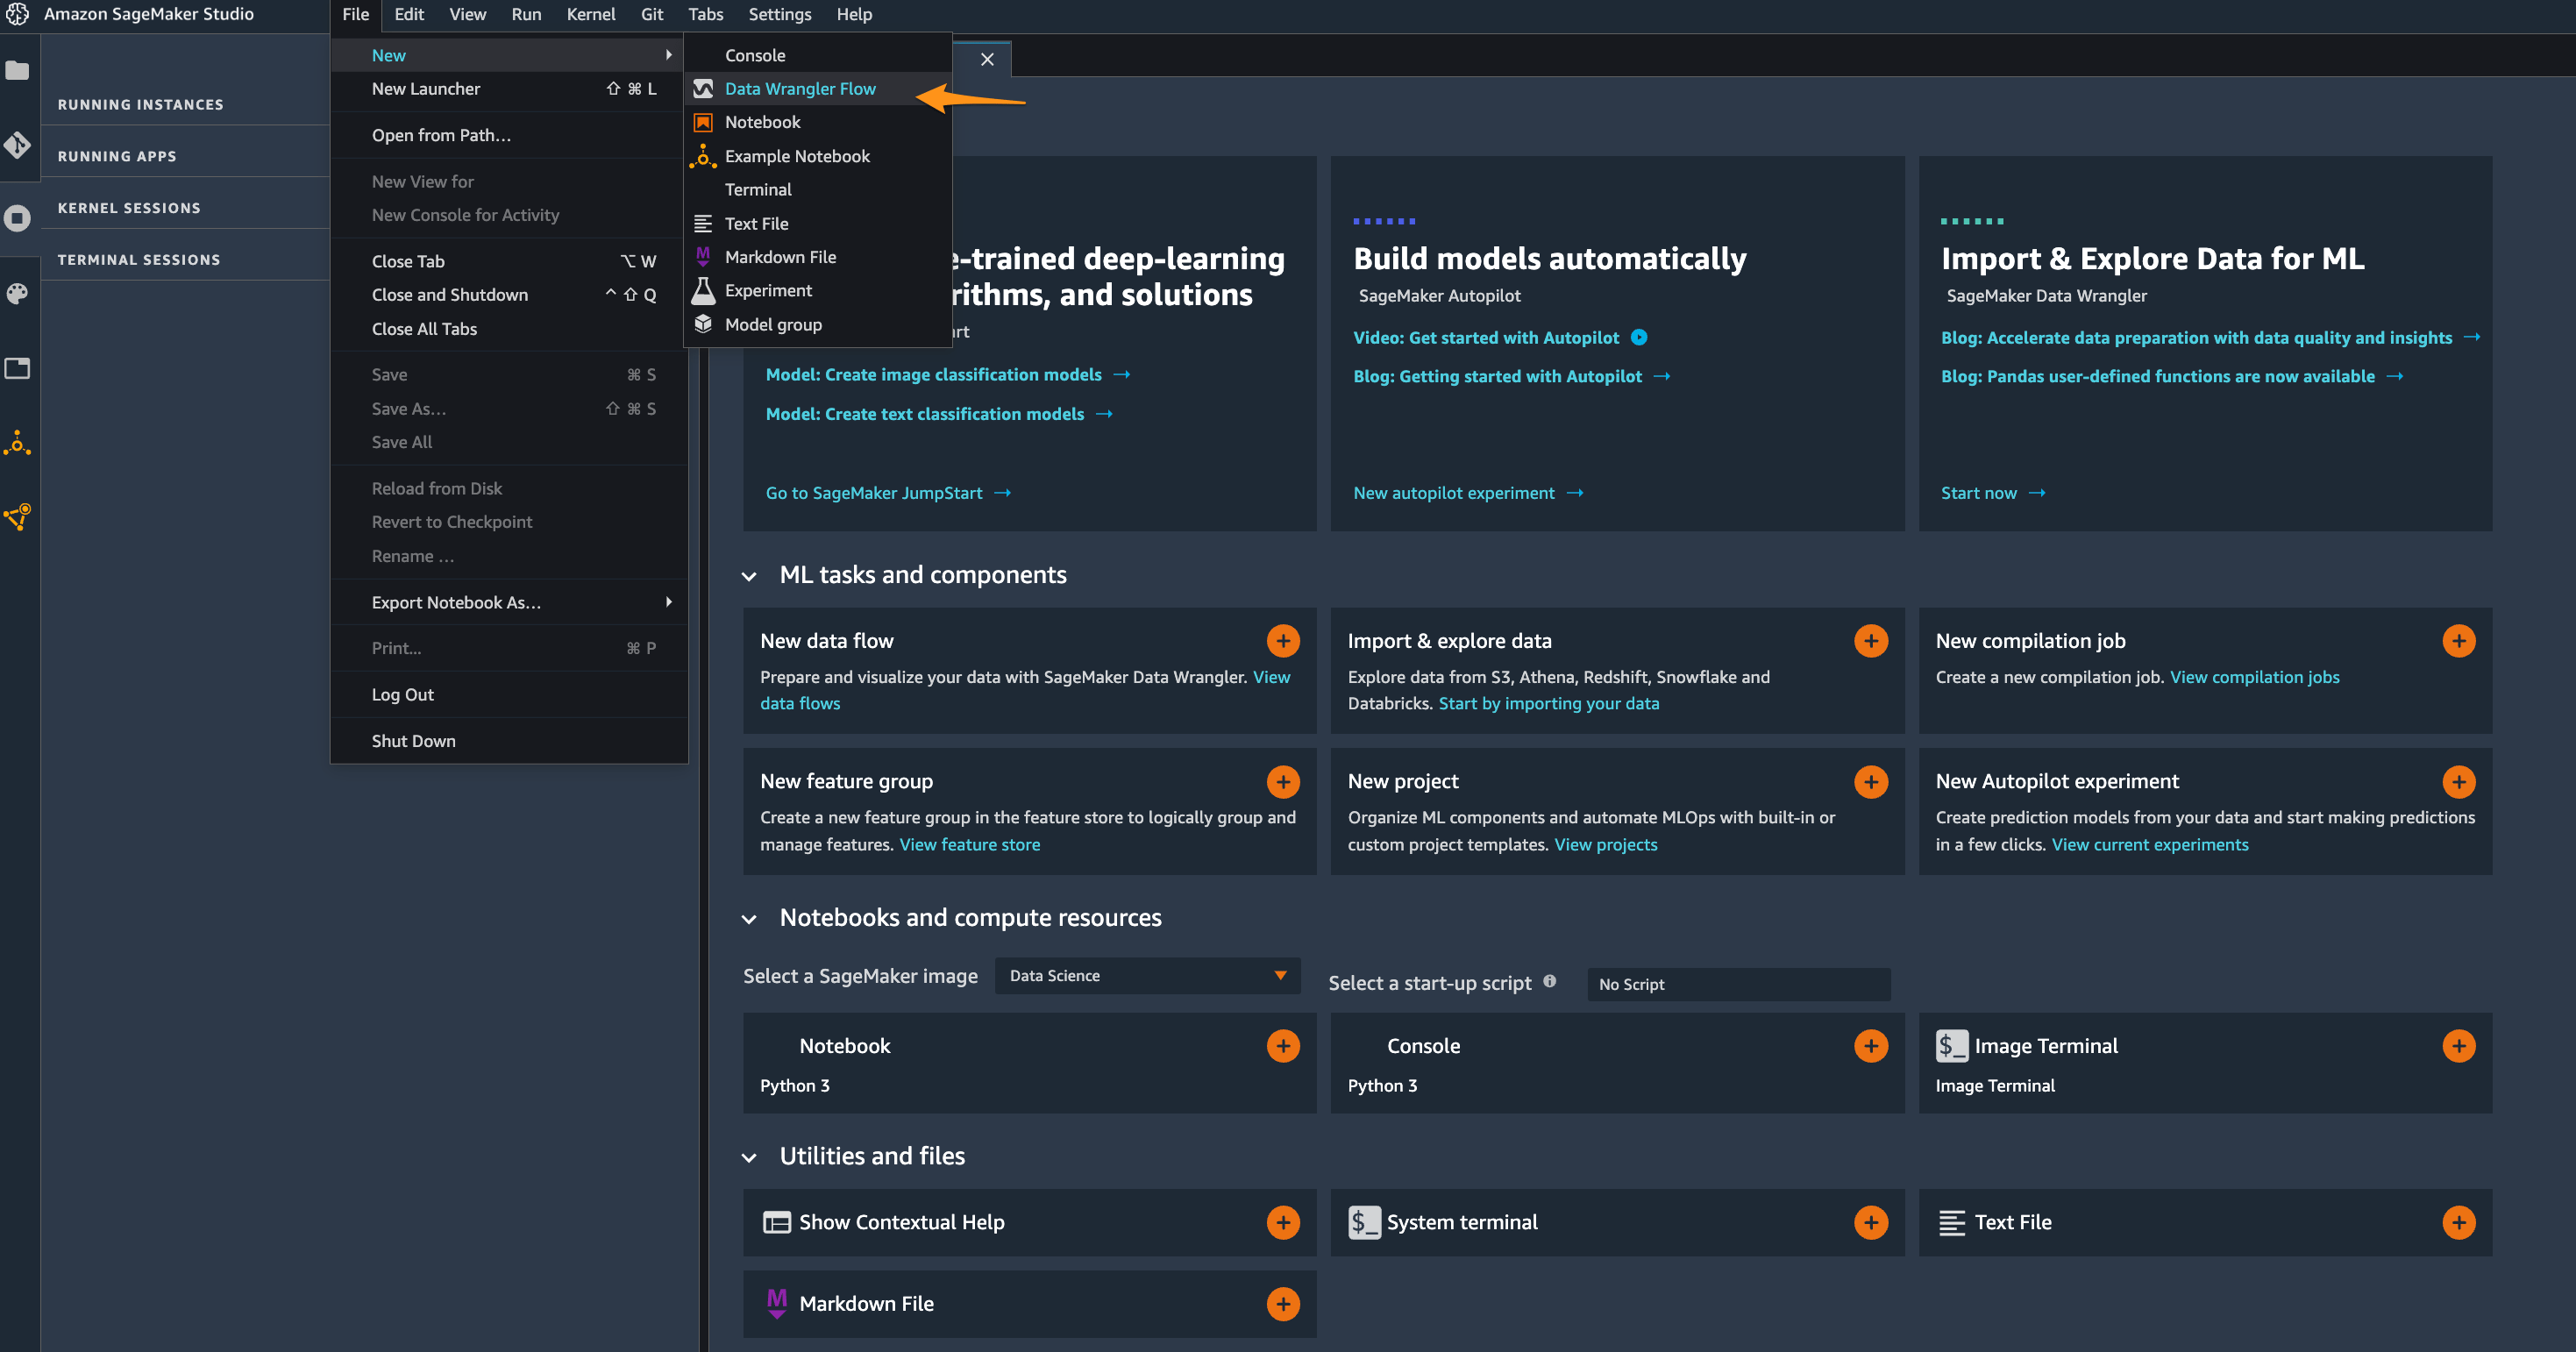
Task: Click the plus icon on New data flow
Action: click(1283, 640)
